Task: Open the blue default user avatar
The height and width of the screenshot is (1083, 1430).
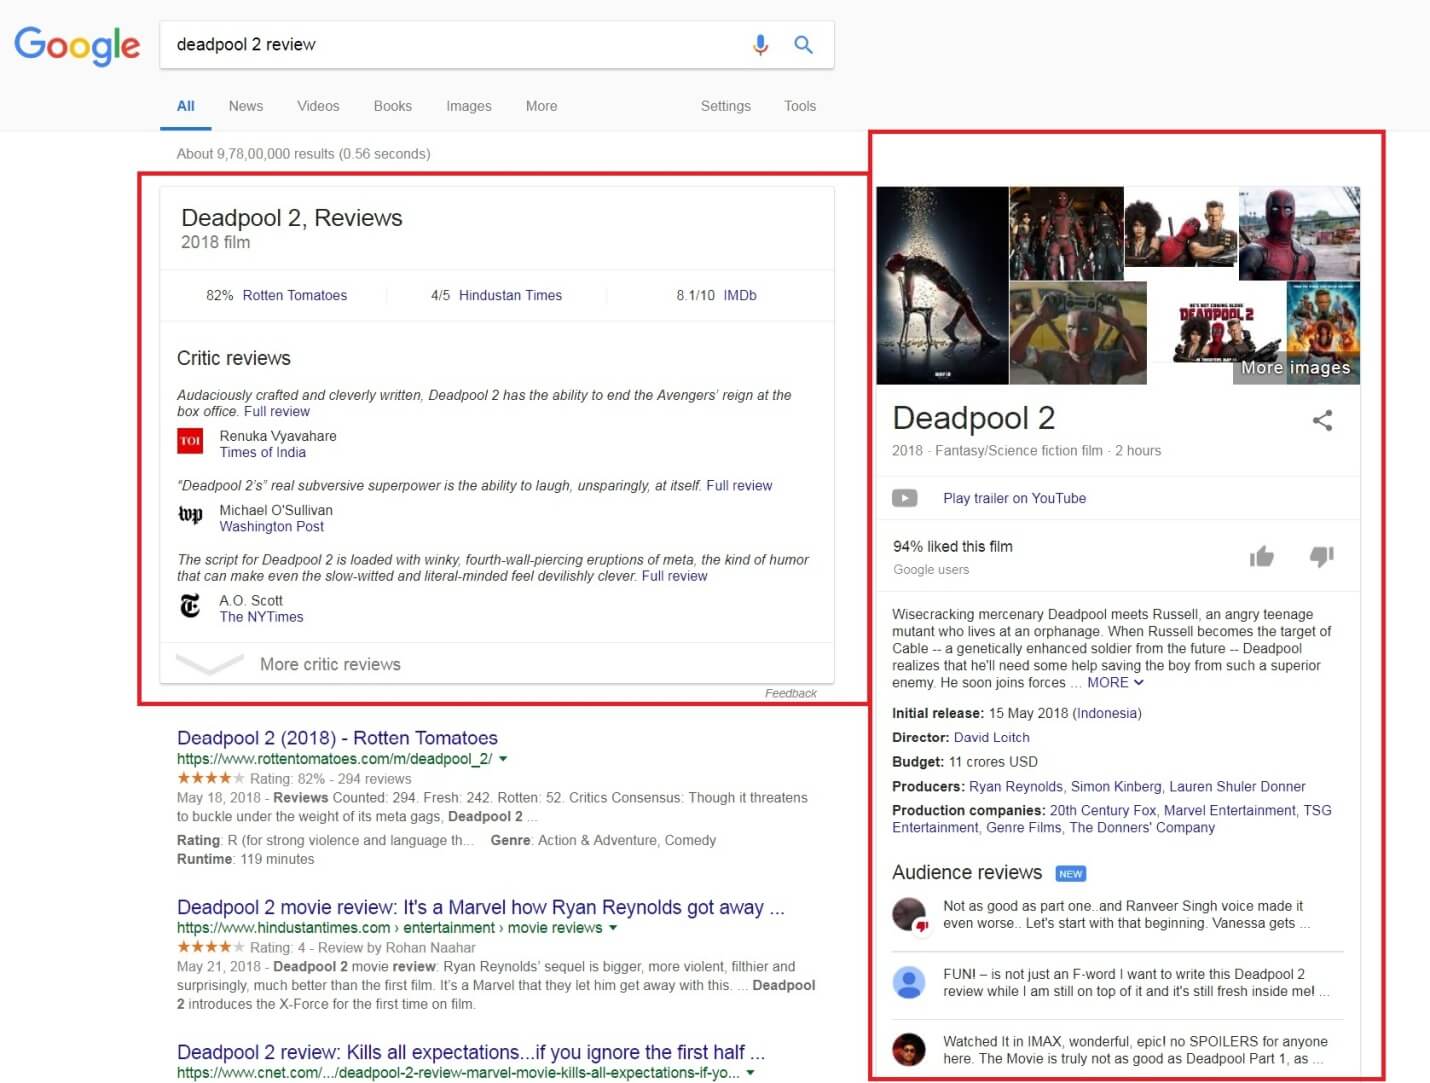Action: (909, 982)
